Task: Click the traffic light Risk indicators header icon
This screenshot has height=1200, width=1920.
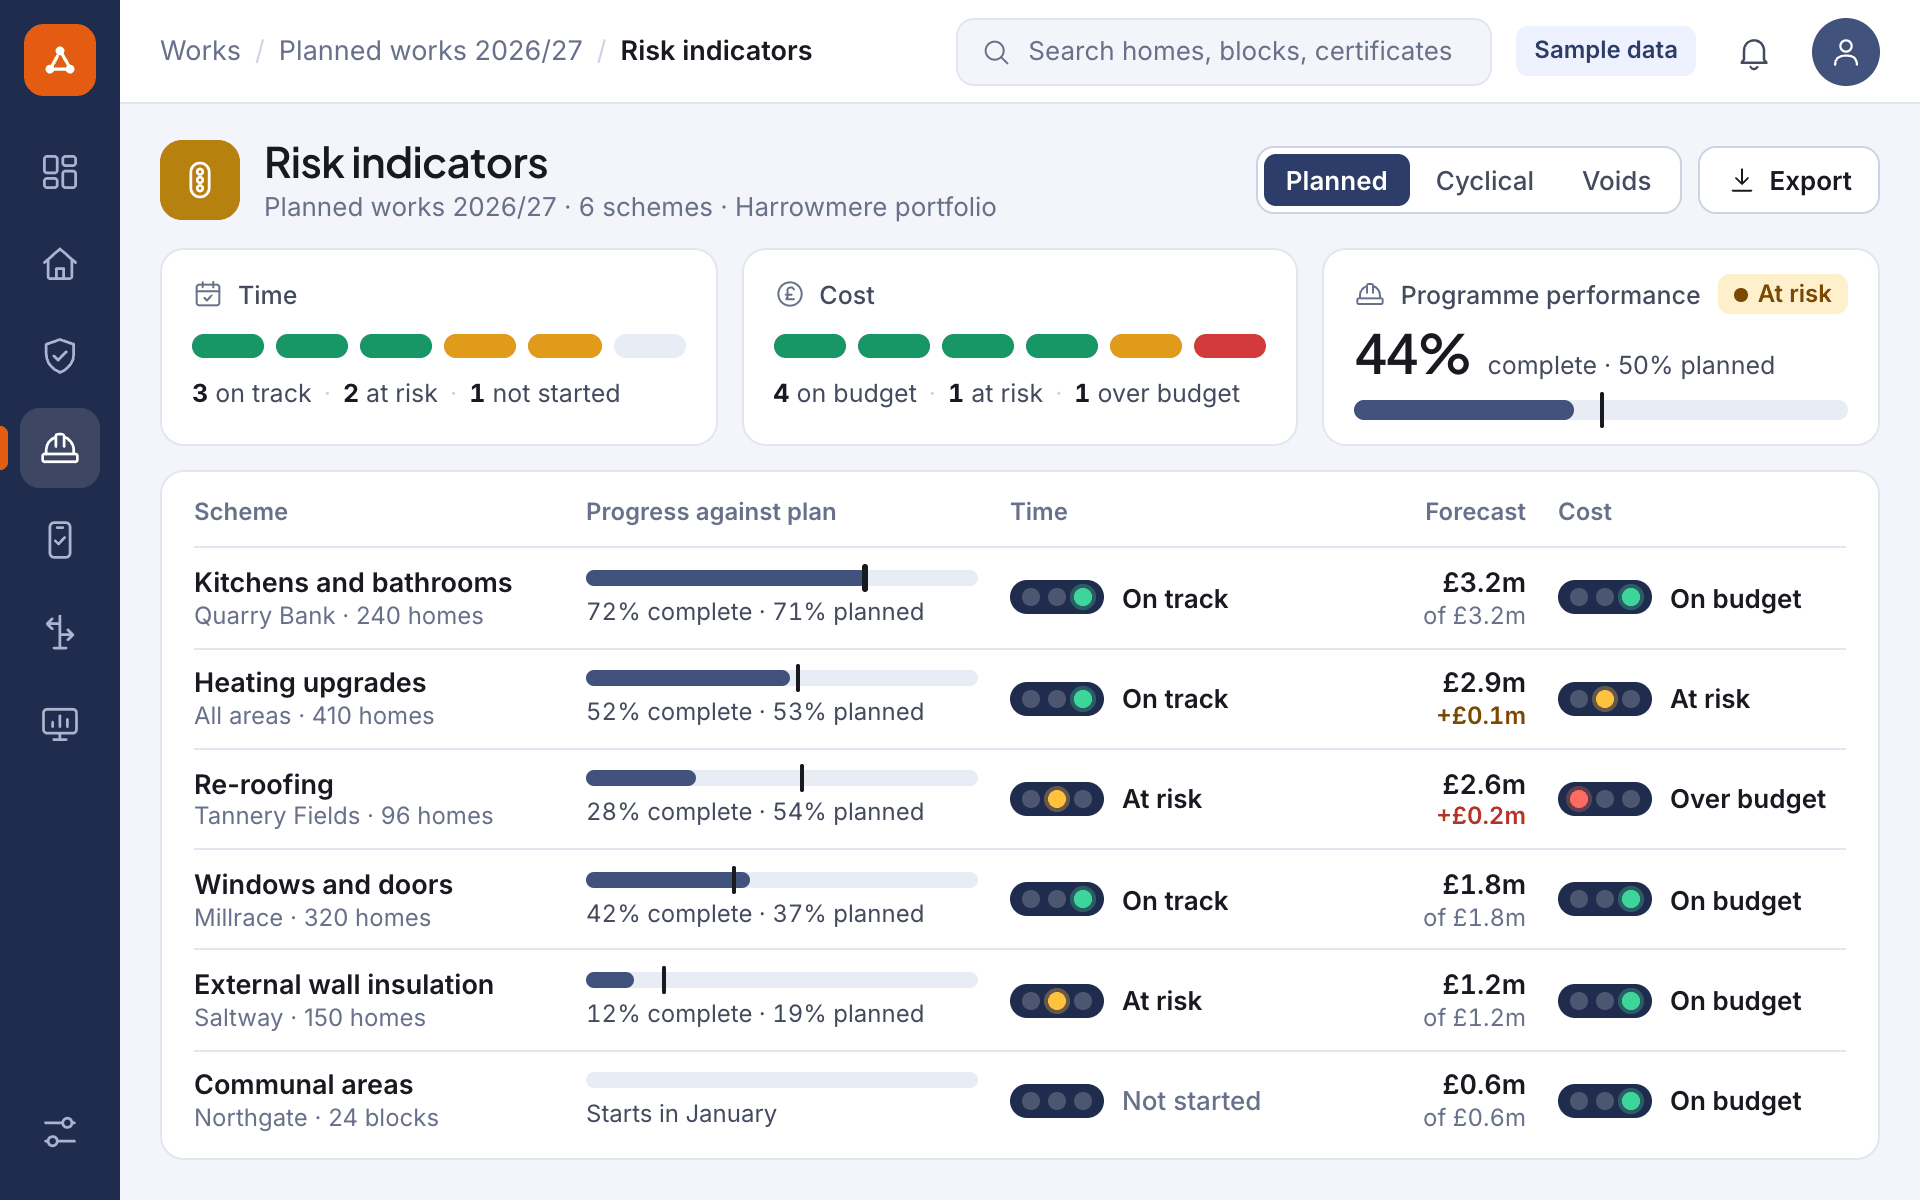Action: click(x=200, y=180)
